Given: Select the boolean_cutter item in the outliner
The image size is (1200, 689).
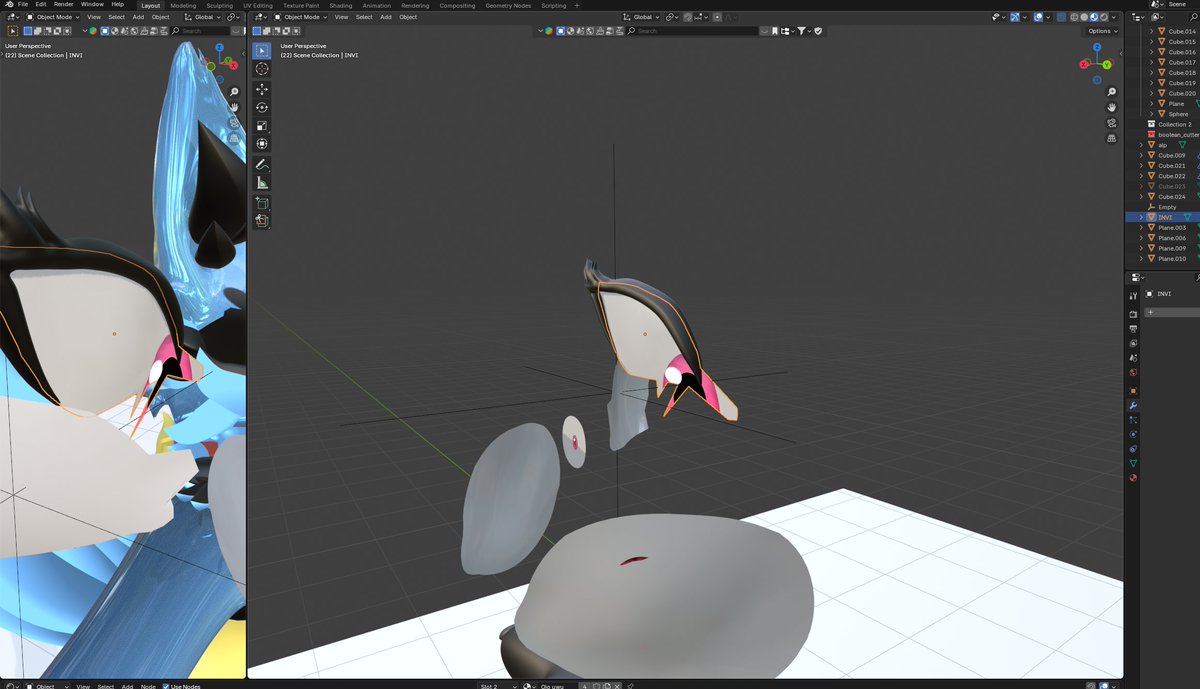Looking at the screenshot, I should click(x=1180, y=135).
